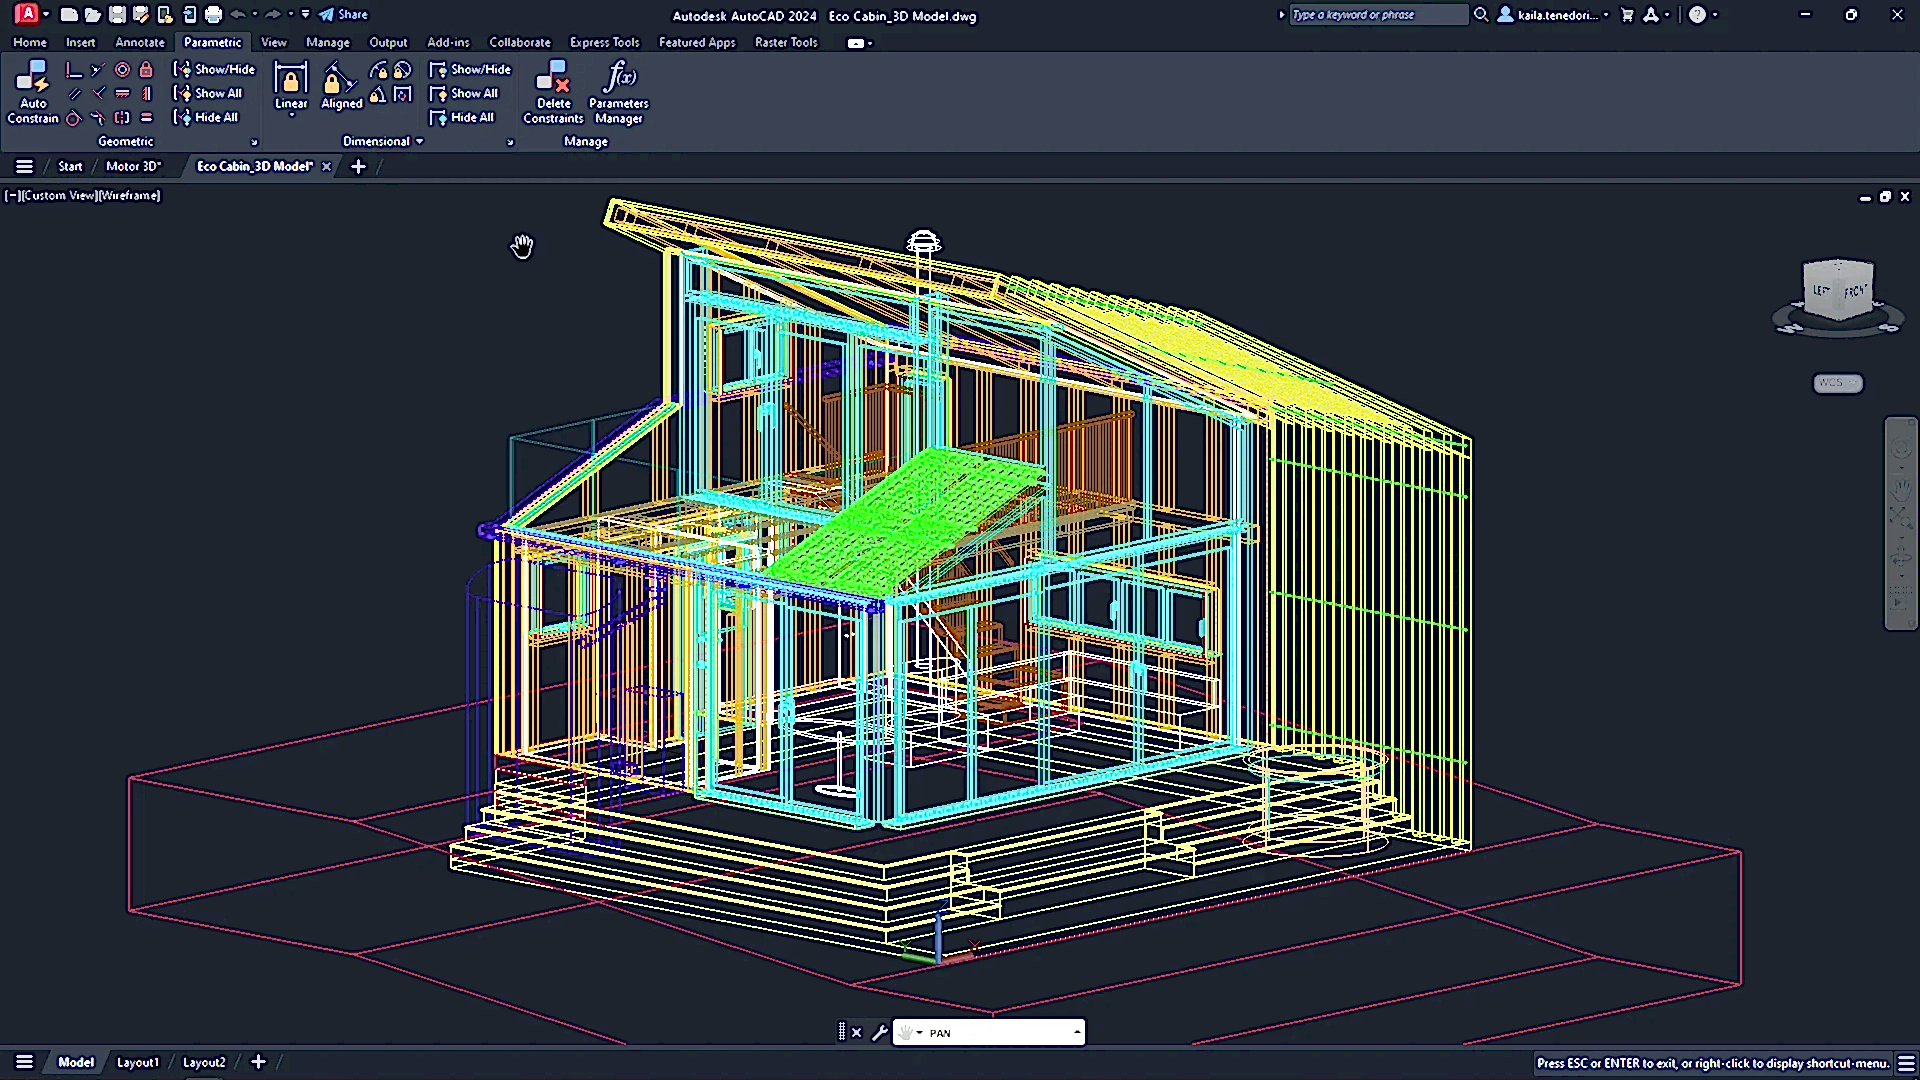Click the Share button

(343, 14)
